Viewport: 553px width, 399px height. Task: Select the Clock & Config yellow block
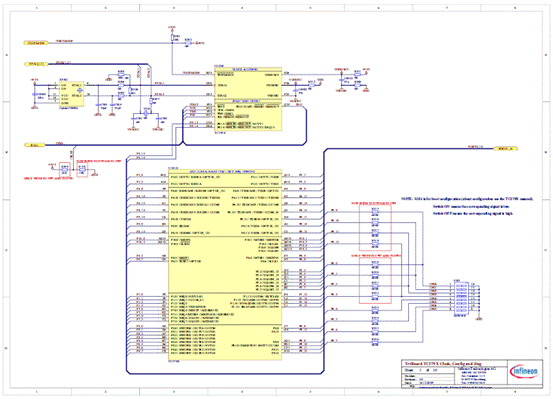click(248, 84)
